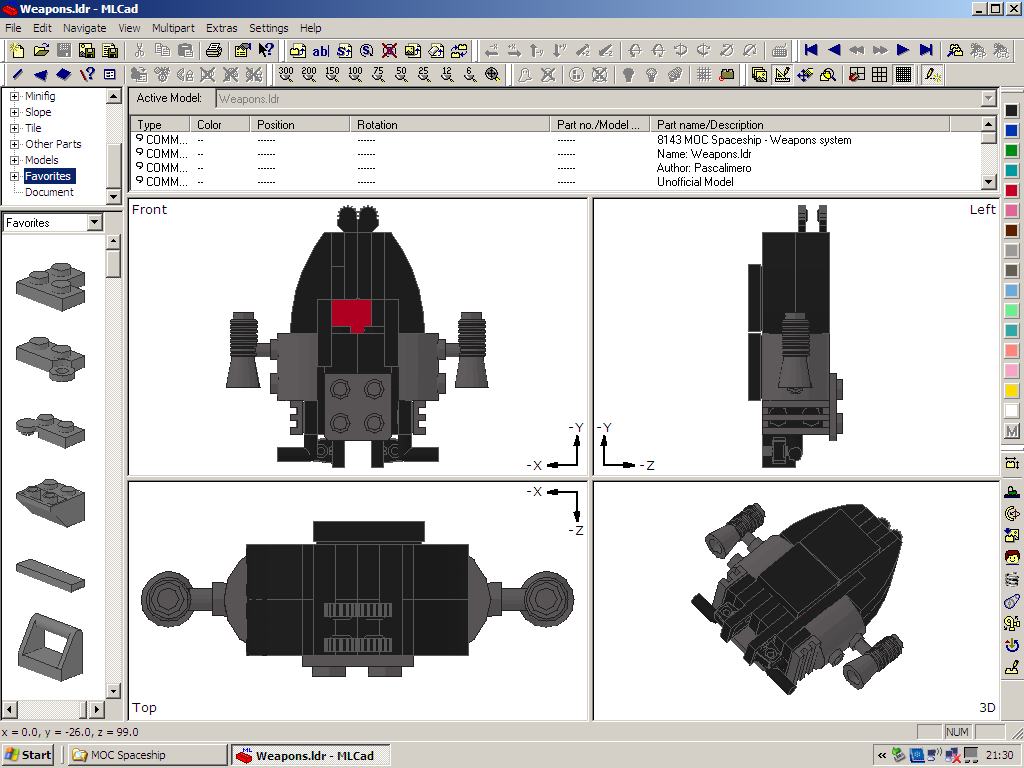Click the Print toolbar icon

click(213, 50)
